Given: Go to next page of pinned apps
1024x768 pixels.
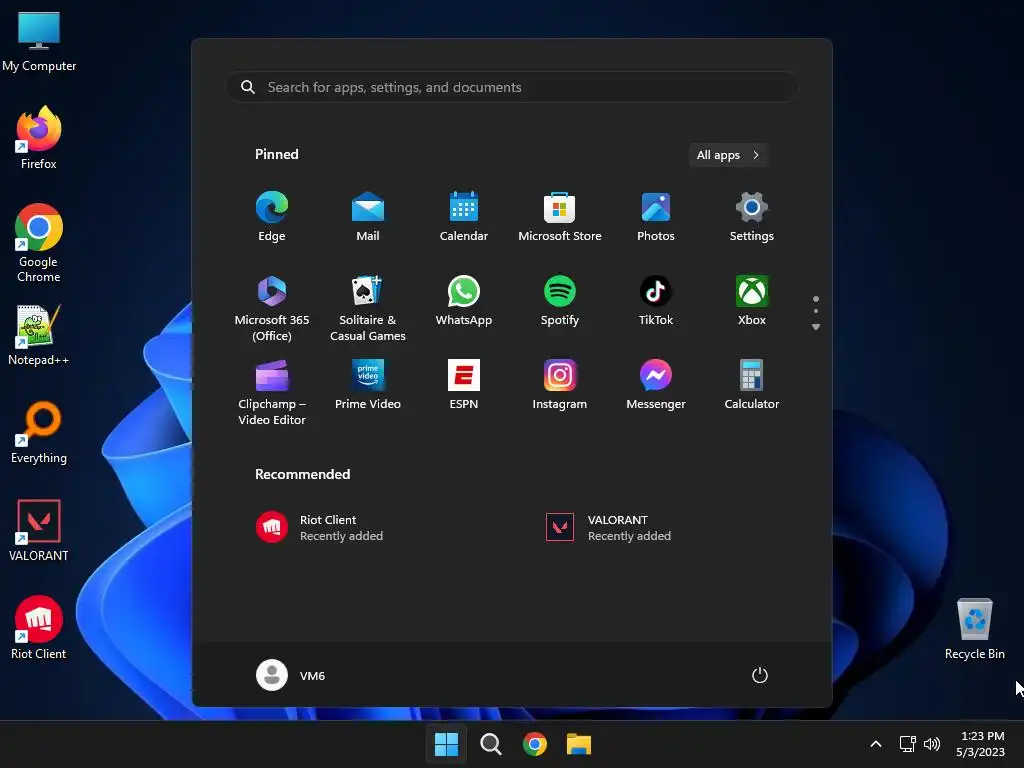Looking at the screenshot, I should (x=816, y=327).
